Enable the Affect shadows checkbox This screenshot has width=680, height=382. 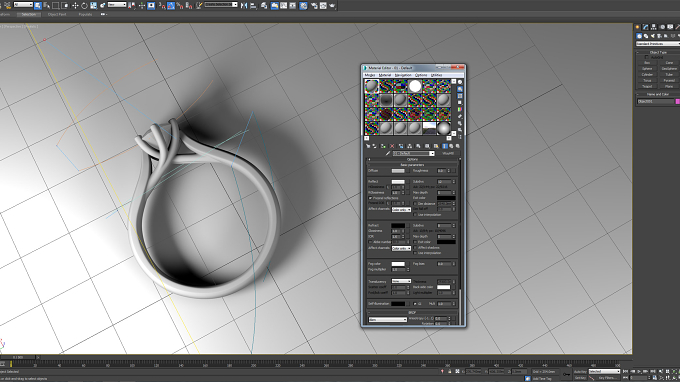[415, 248]
